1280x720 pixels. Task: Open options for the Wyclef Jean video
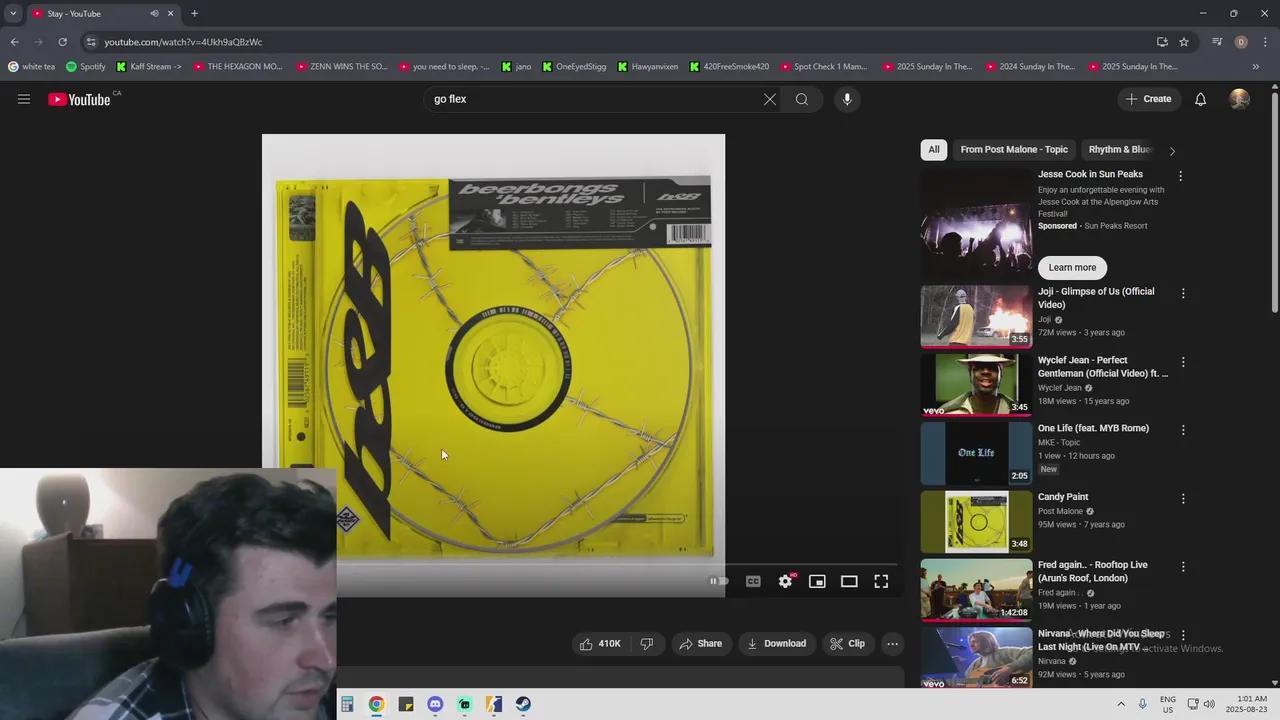click(x=1183, y=362)
